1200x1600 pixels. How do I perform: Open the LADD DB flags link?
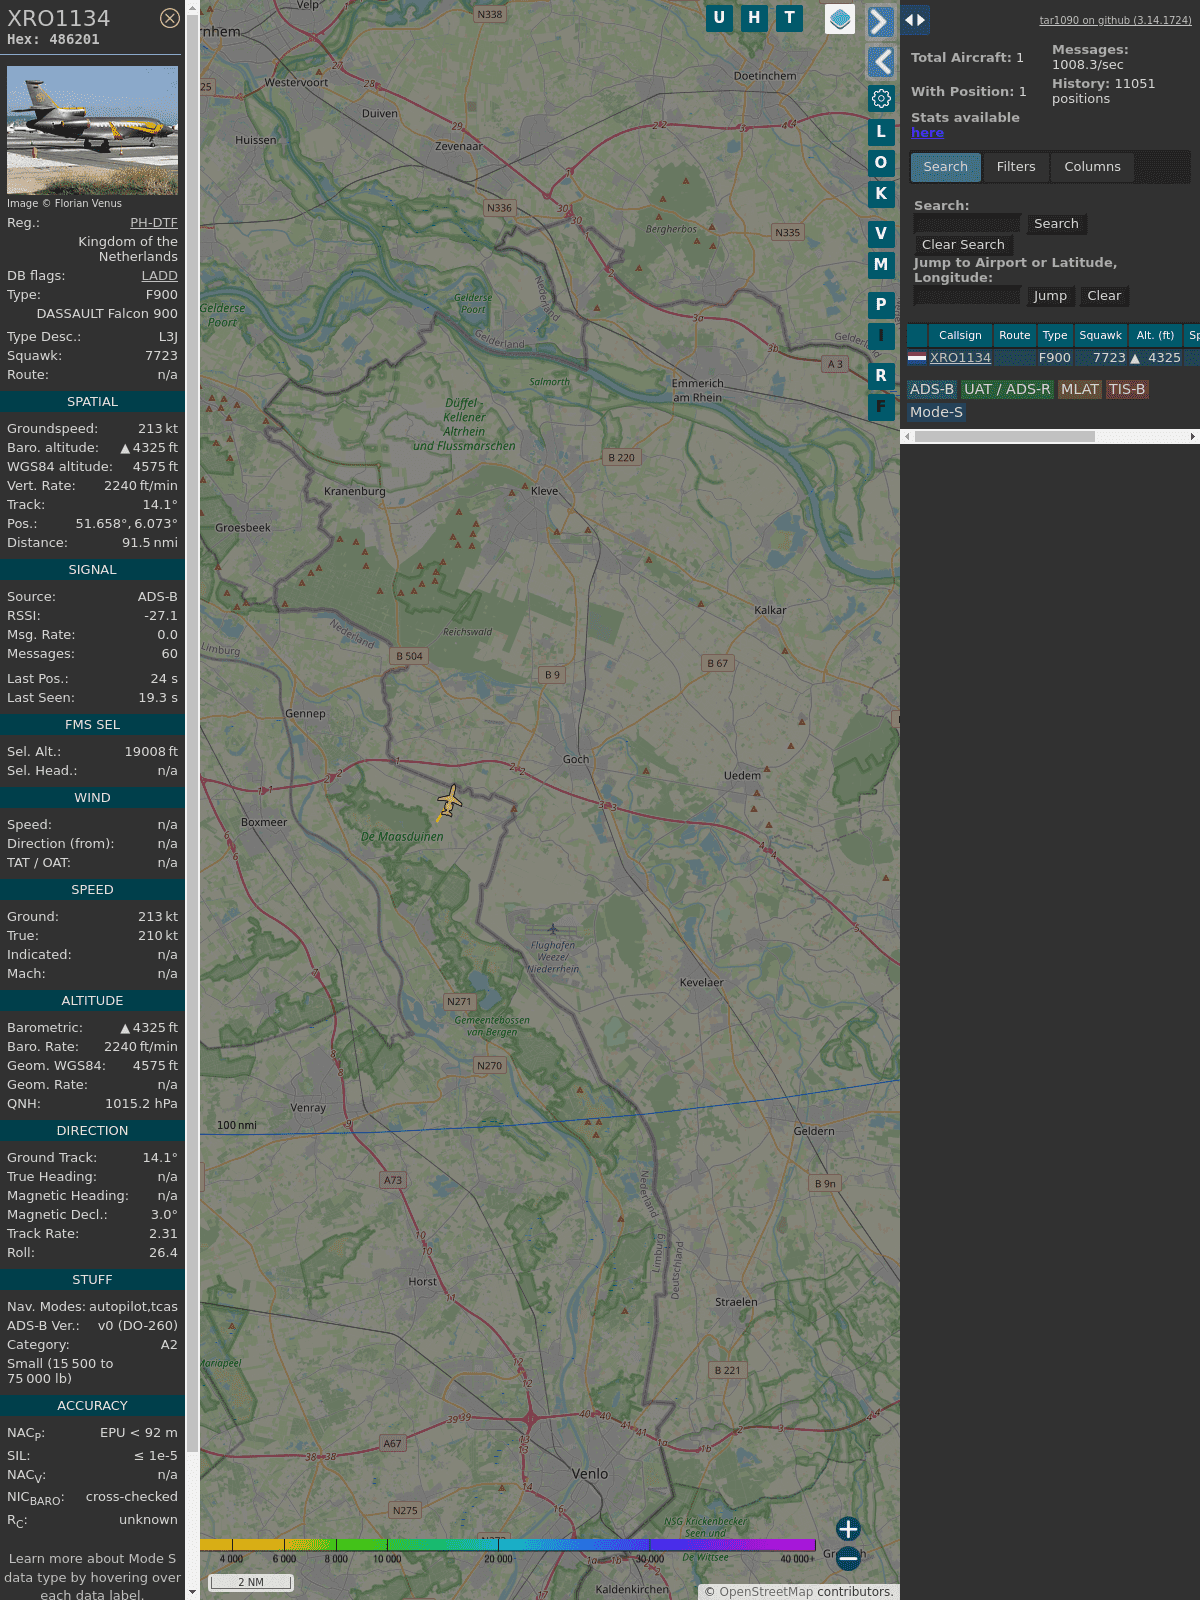(159, 276)
